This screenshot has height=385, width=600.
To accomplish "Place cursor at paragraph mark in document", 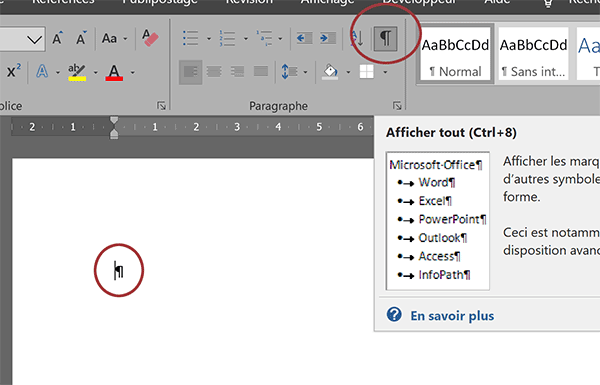I will (119, 271).
